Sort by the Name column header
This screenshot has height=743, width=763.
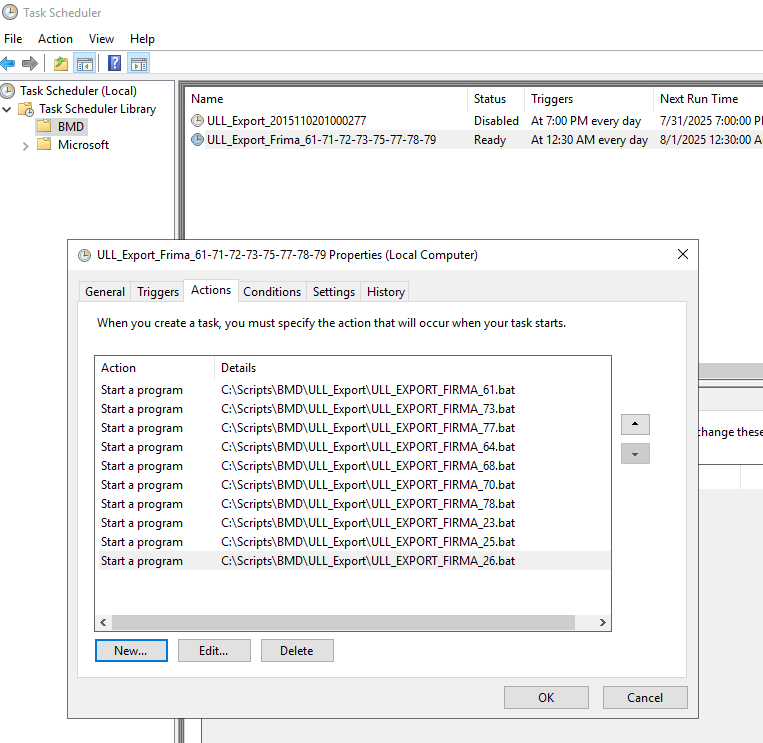point(326,99)
